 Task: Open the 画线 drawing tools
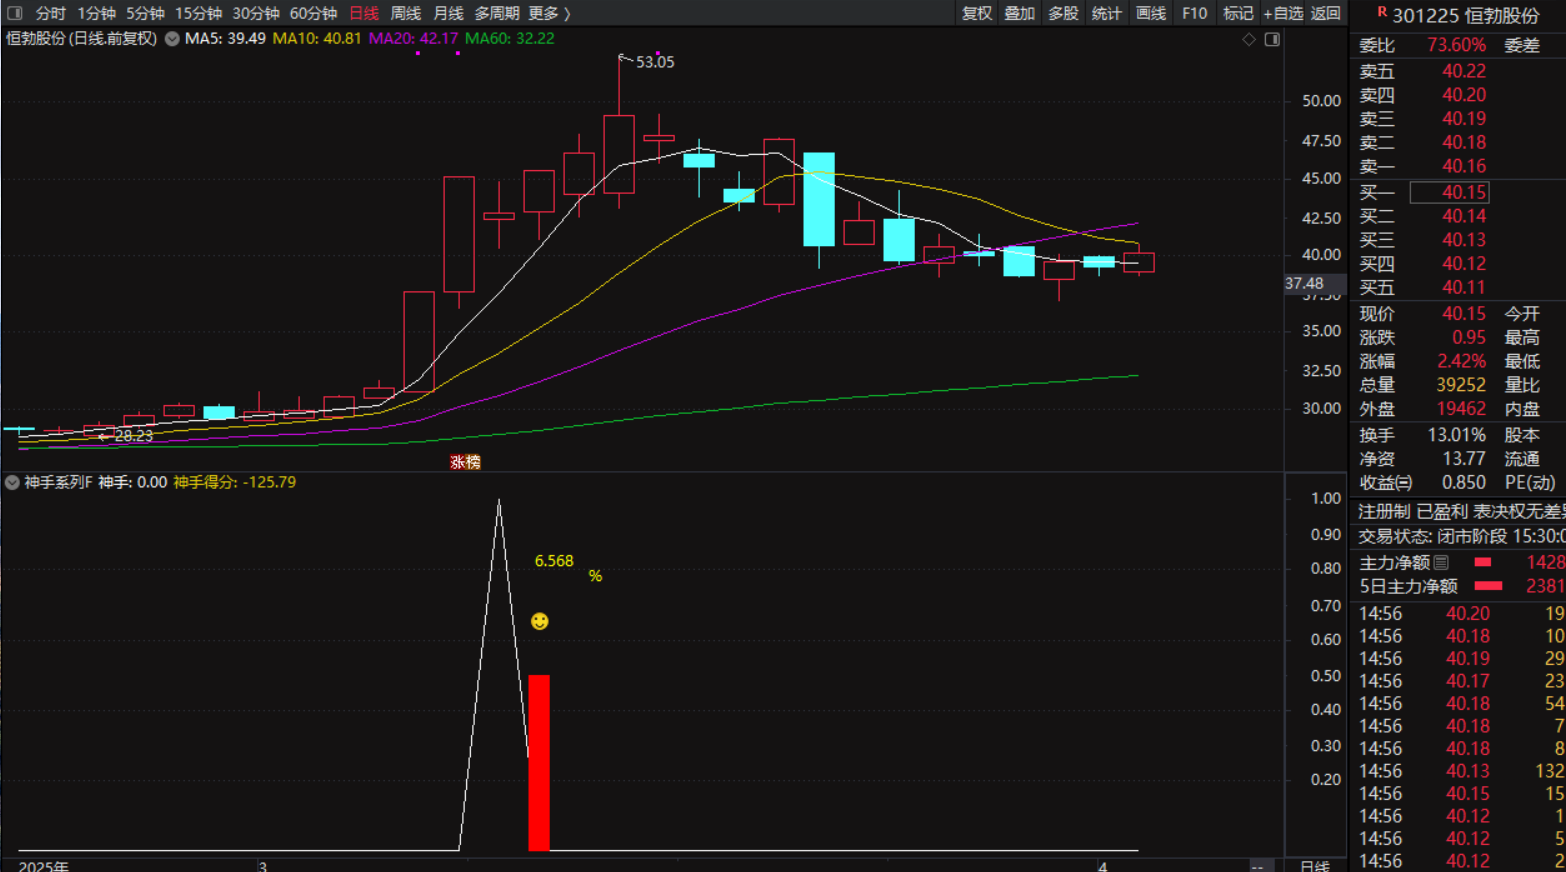(x=1151, y=13)
